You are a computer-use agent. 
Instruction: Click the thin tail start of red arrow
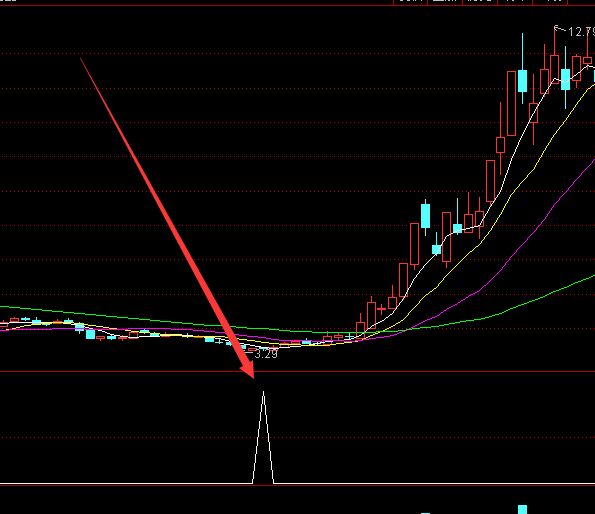81,59
